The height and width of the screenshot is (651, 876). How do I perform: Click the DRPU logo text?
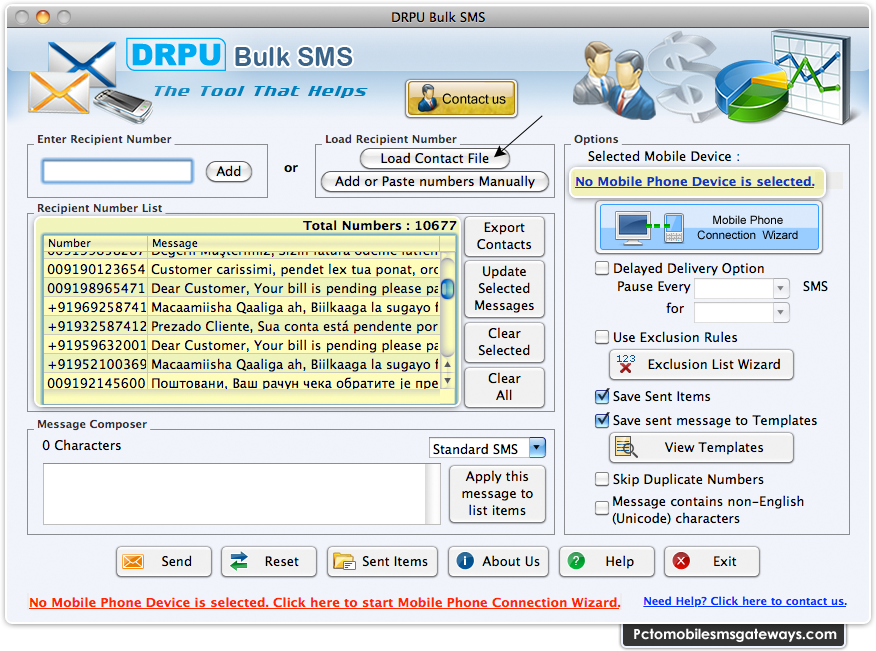click(x=176, y=55)
